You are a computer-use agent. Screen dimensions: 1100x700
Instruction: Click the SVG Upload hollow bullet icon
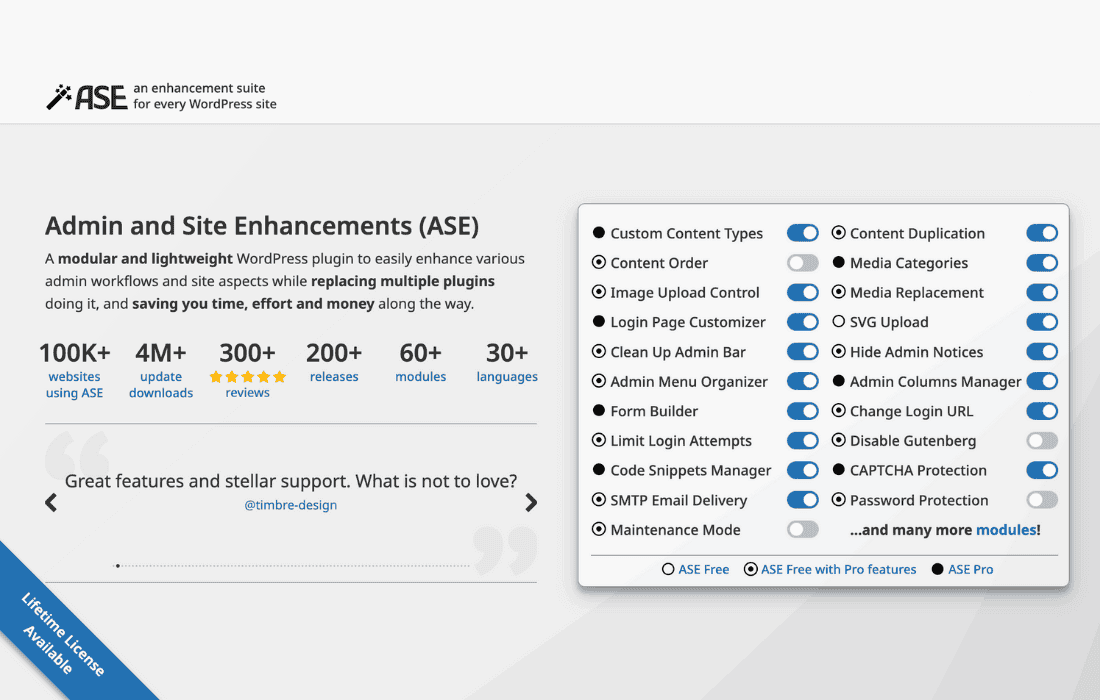tap(838, 321)
